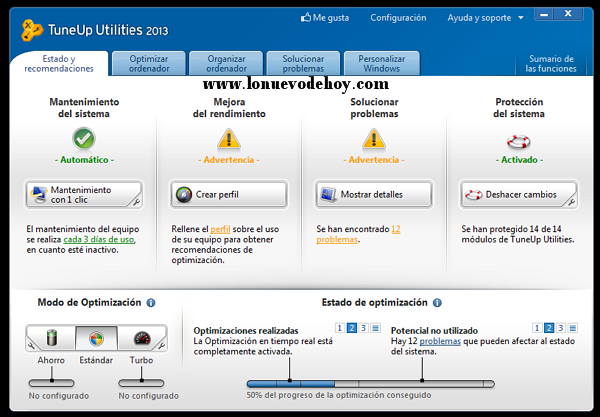Select Turbo speedometer mode
Viewport: 600px width, 417px height.
click(x=142, y=338)
